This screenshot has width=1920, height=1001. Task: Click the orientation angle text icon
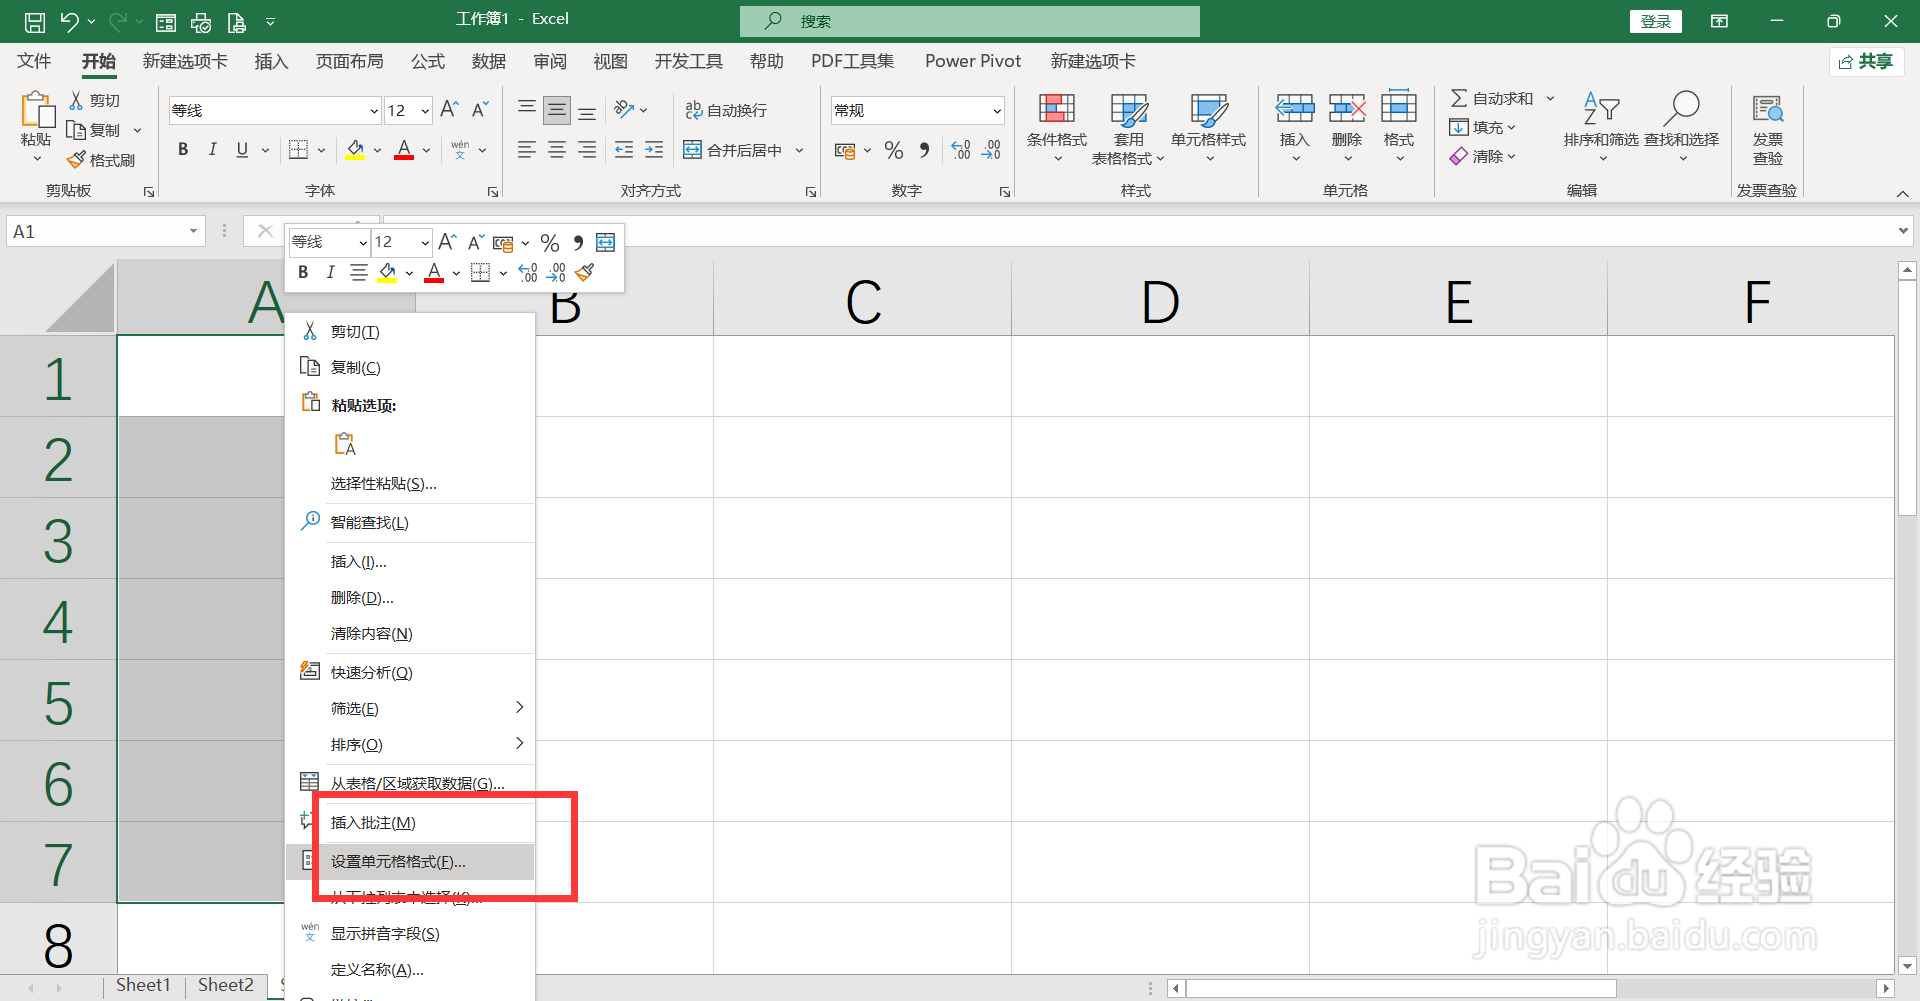coord(625,109)
